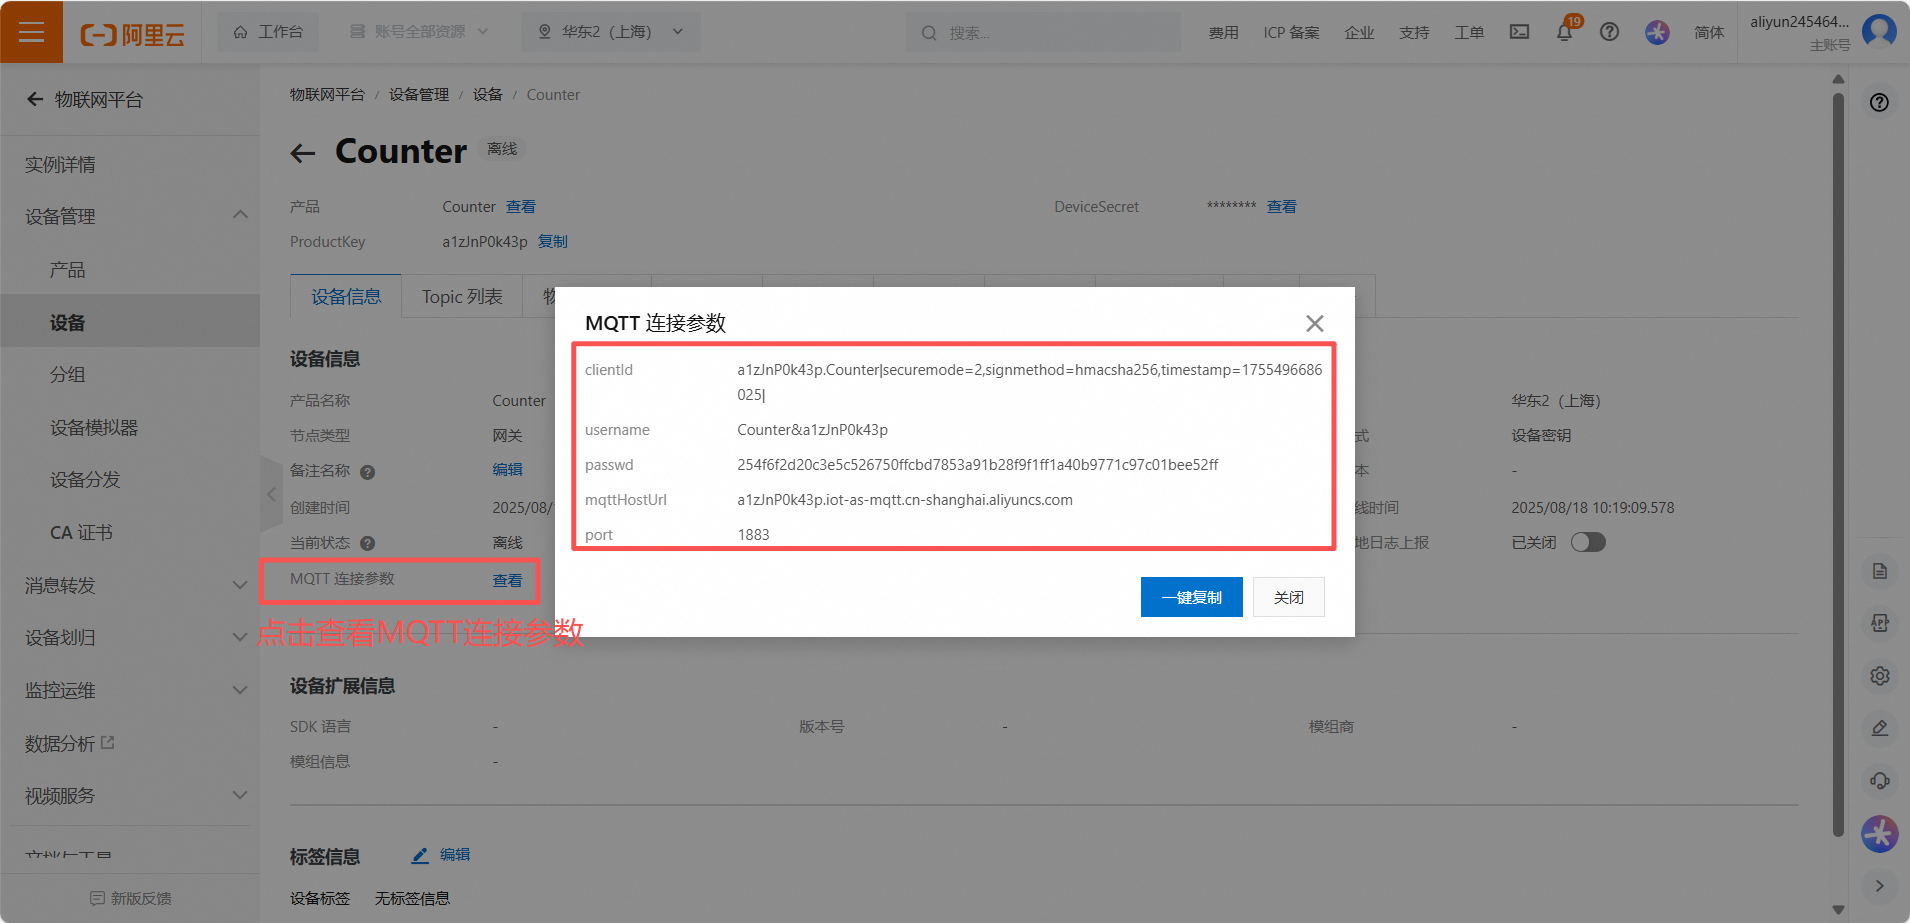Collapse the 设备管理 sidebar section
The width and height of the screenshot is (1910, 923).
tap(240, 216)
